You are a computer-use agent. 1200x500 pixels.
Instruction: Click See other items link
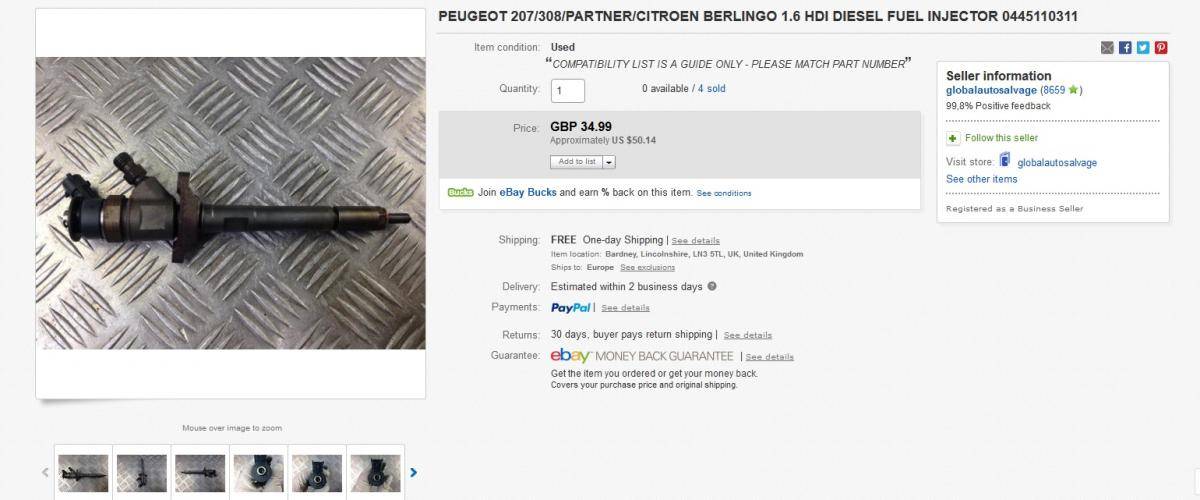(981, 179)
